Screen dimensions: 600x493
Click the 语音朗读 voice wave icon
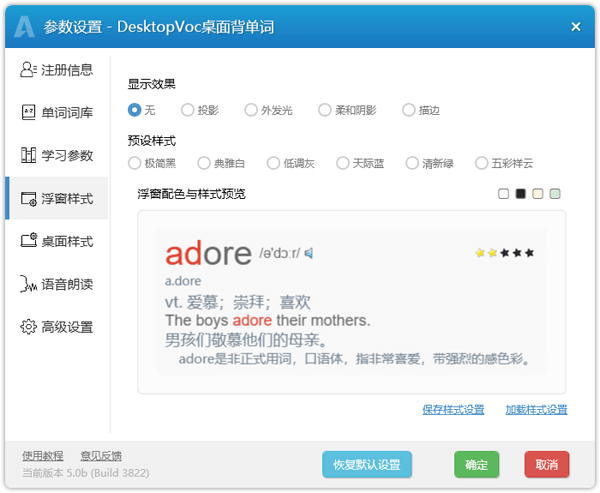[x=28, y=284]
